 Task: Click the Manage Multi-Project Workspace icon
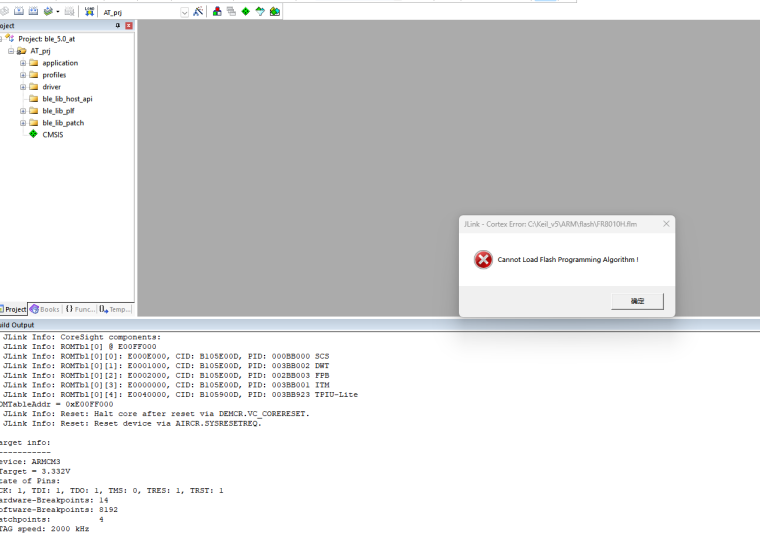click(x=231, y=11)
